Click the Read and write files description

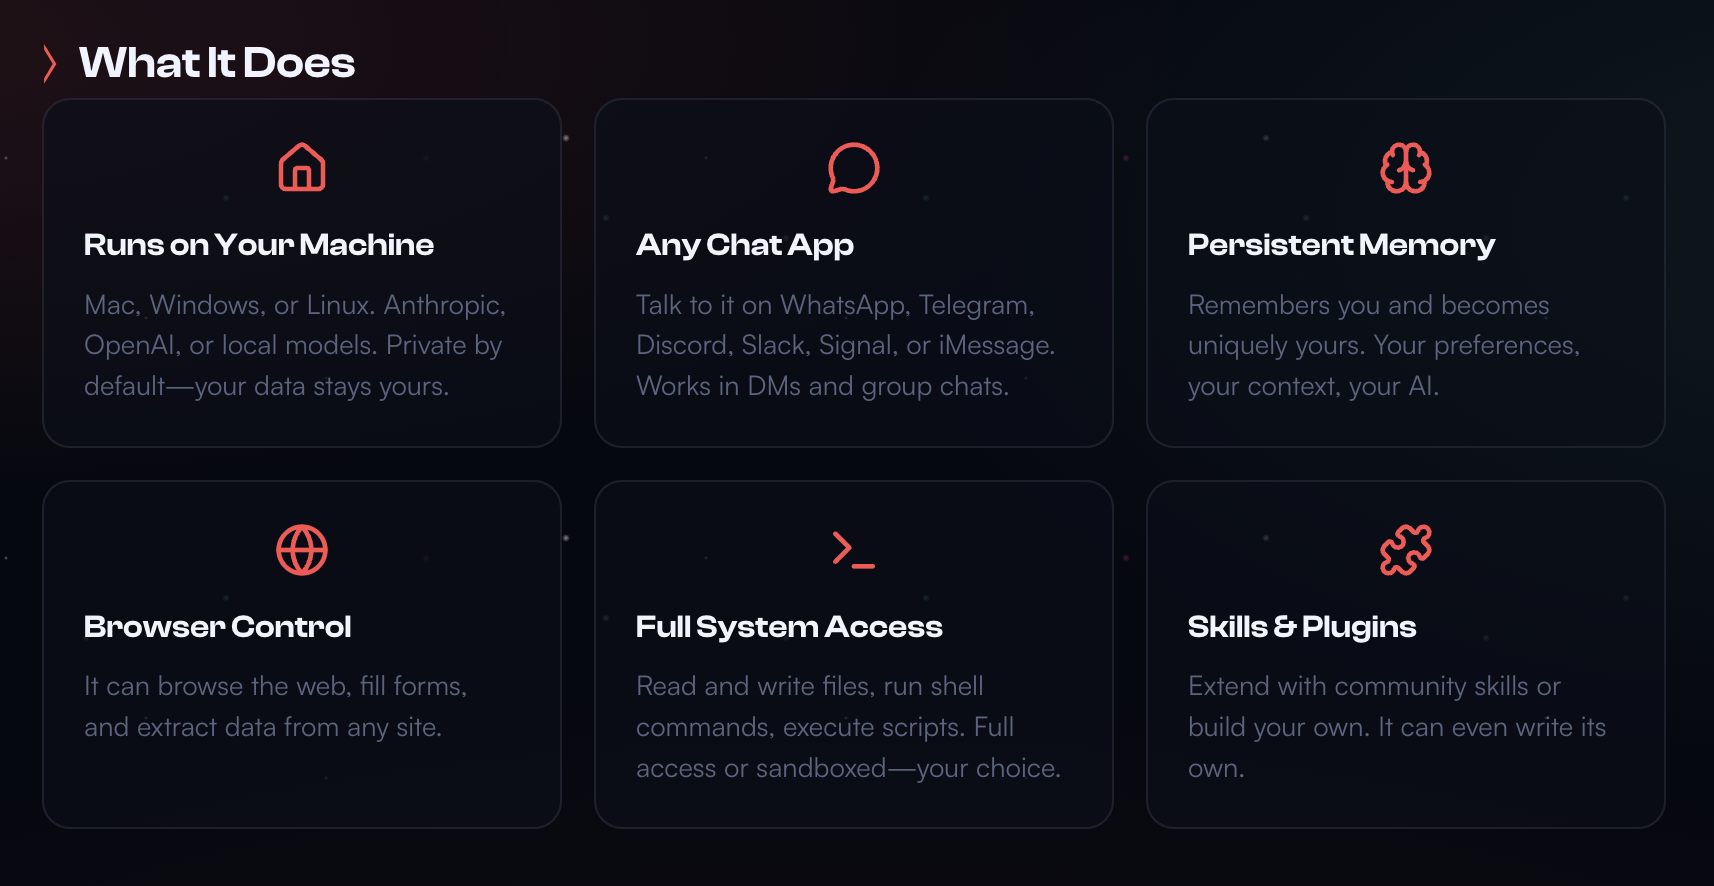point(848,727)
